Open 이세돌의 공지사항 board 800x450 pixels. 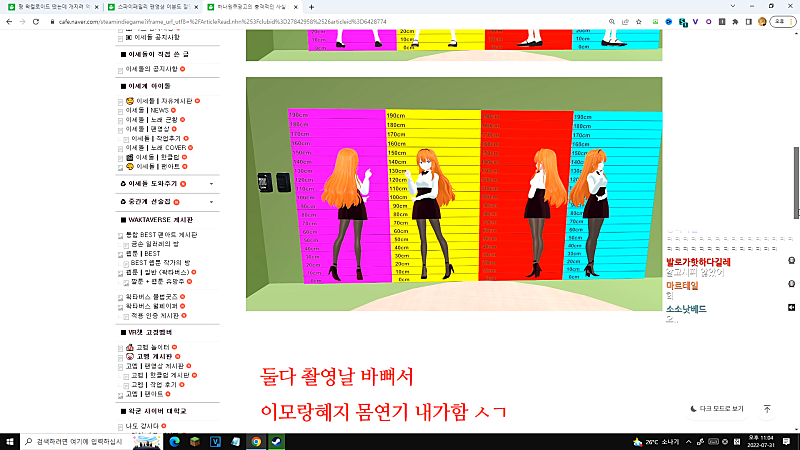(152, 69)
